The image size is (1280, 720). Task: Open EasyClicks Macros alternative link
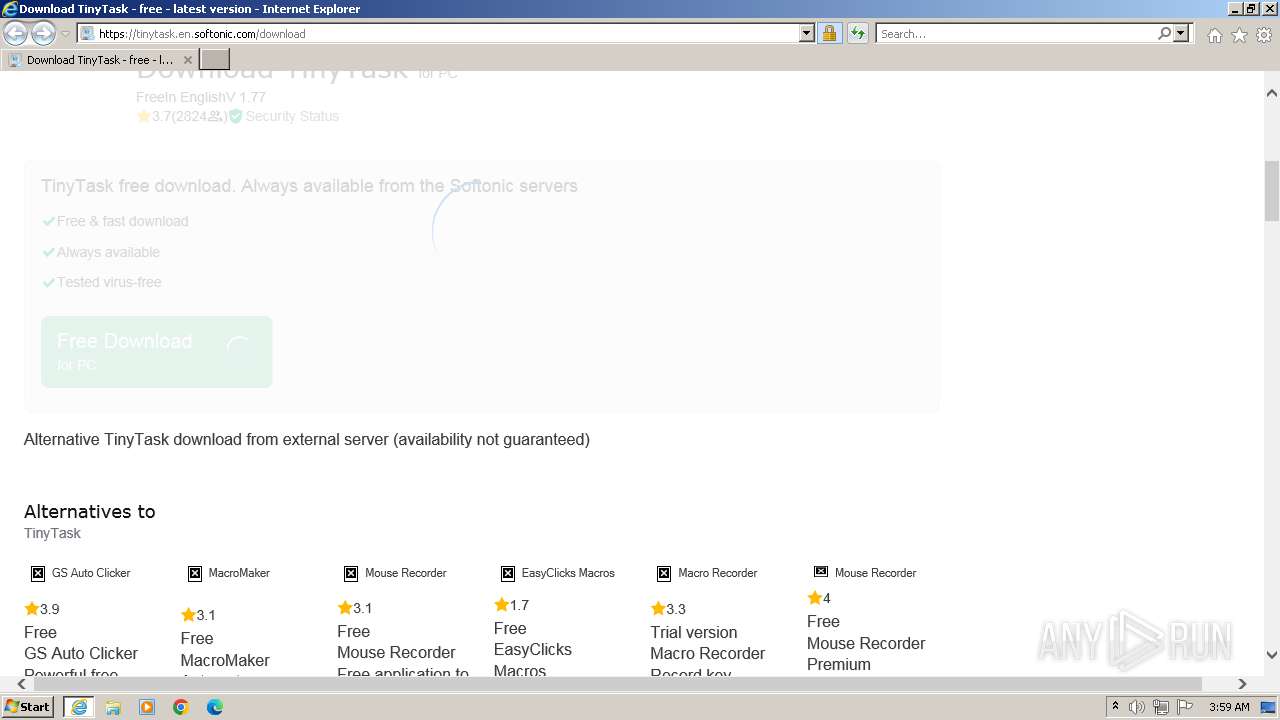click(533, 659)
